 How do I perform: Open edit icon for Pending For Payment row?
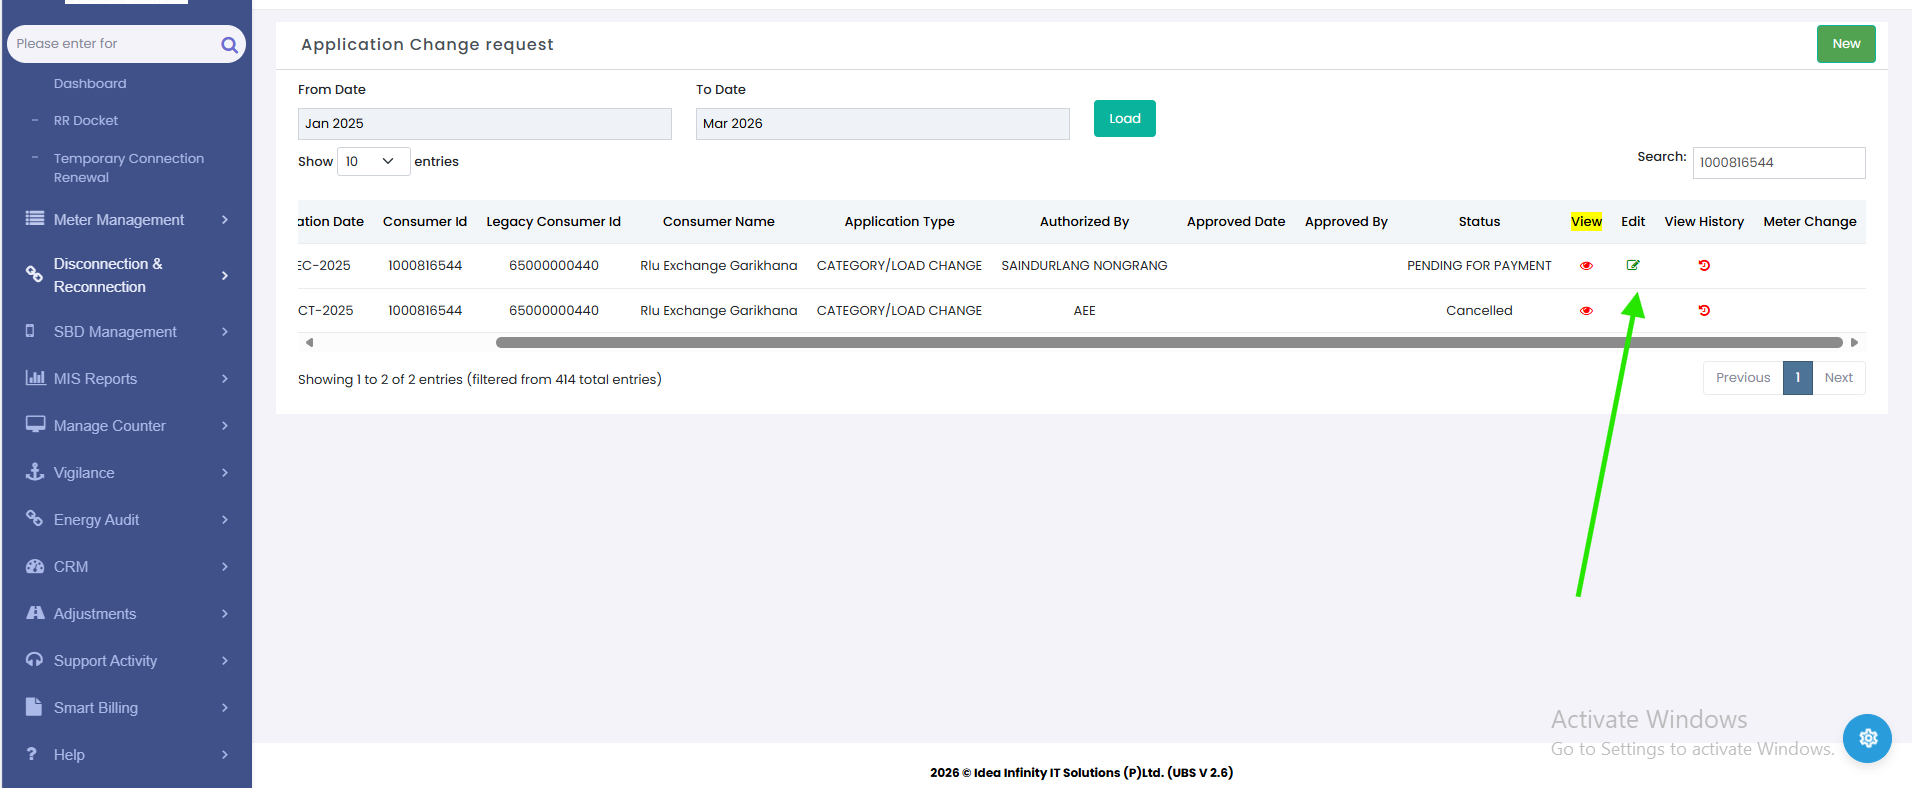point(1633,265)
